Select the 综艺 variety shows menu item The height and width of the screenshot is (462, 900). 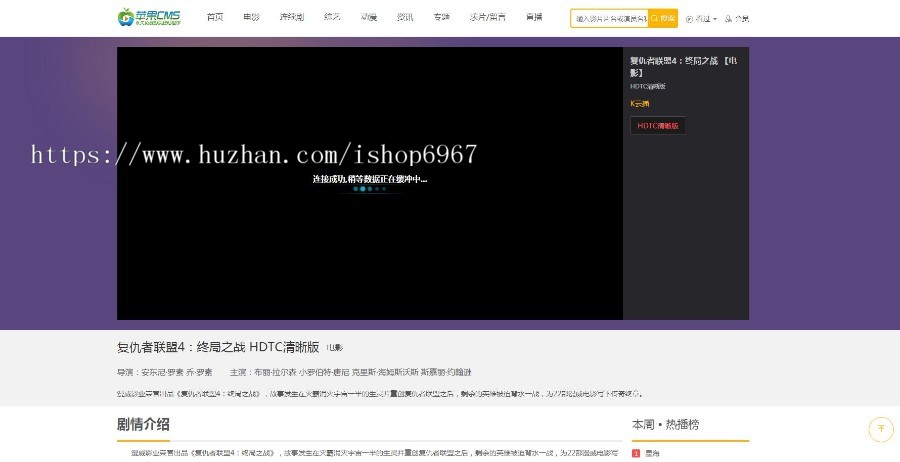(x=332, y=18)
